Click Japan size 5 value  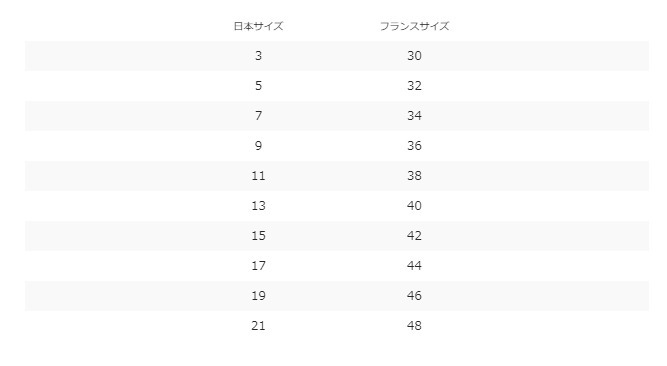259,86
